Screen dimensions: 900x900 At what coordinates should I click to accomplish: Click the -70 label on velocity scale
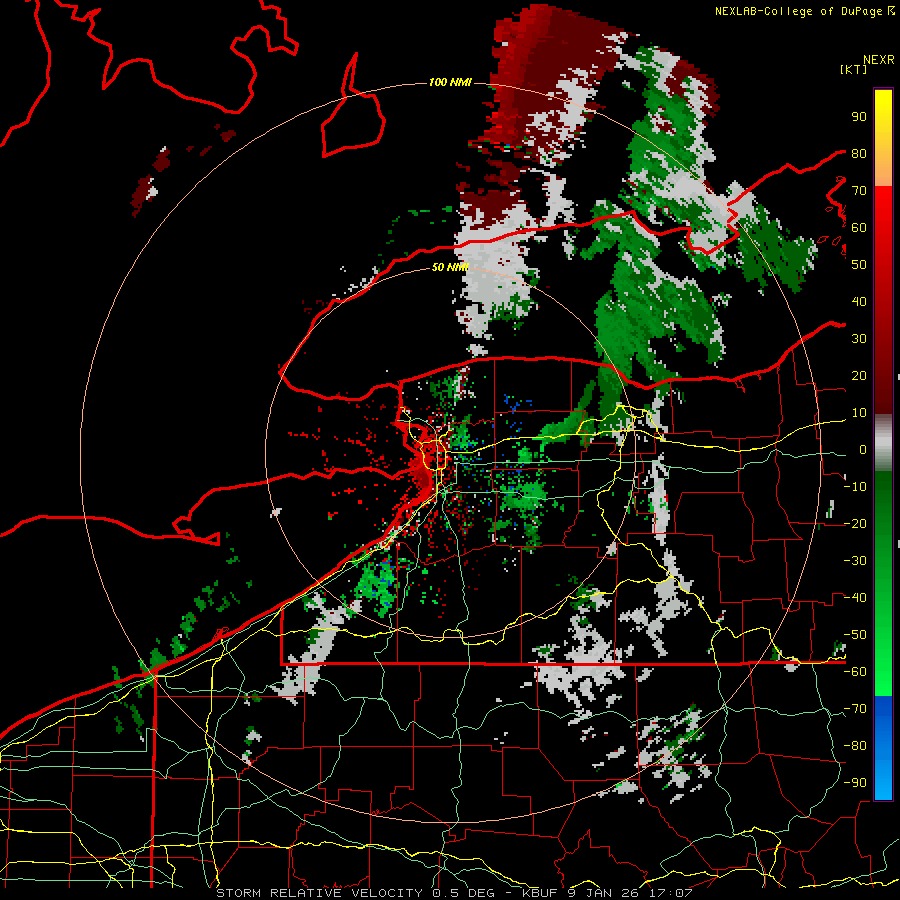855,709
